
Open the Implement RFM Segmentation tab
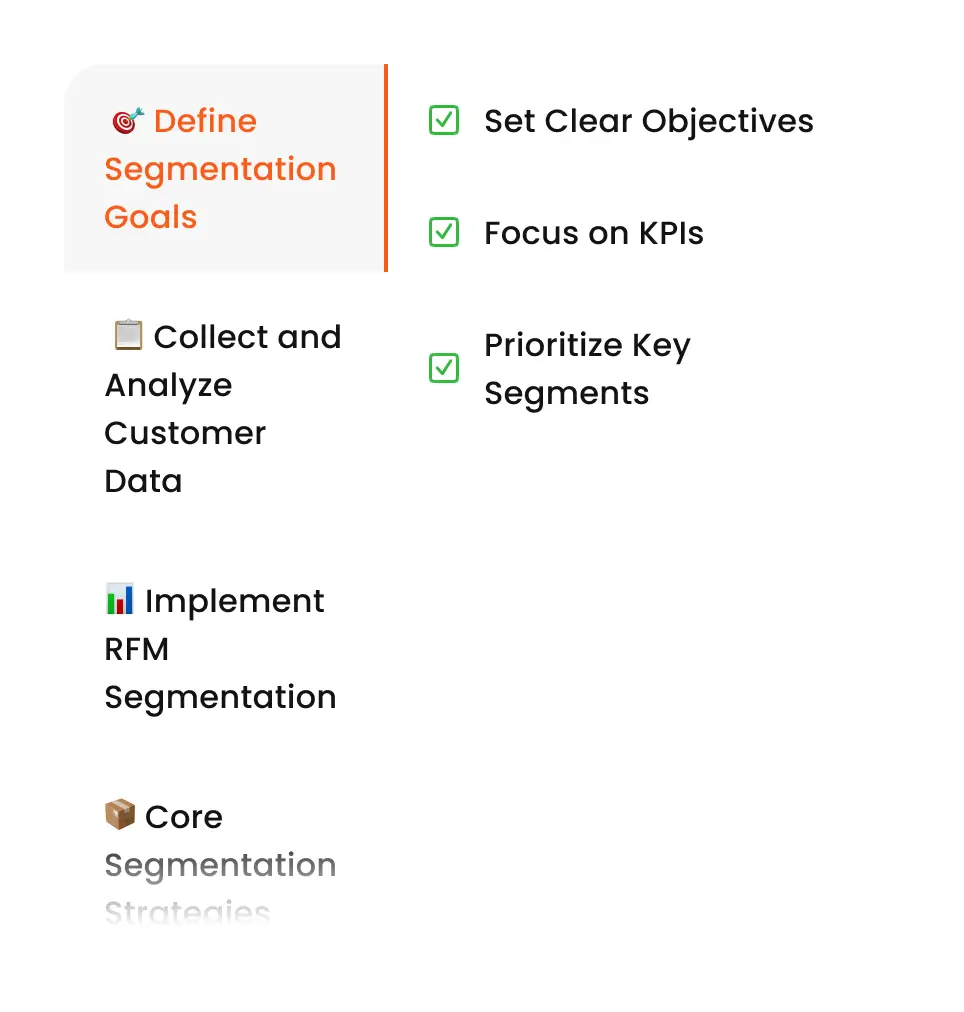220,649
